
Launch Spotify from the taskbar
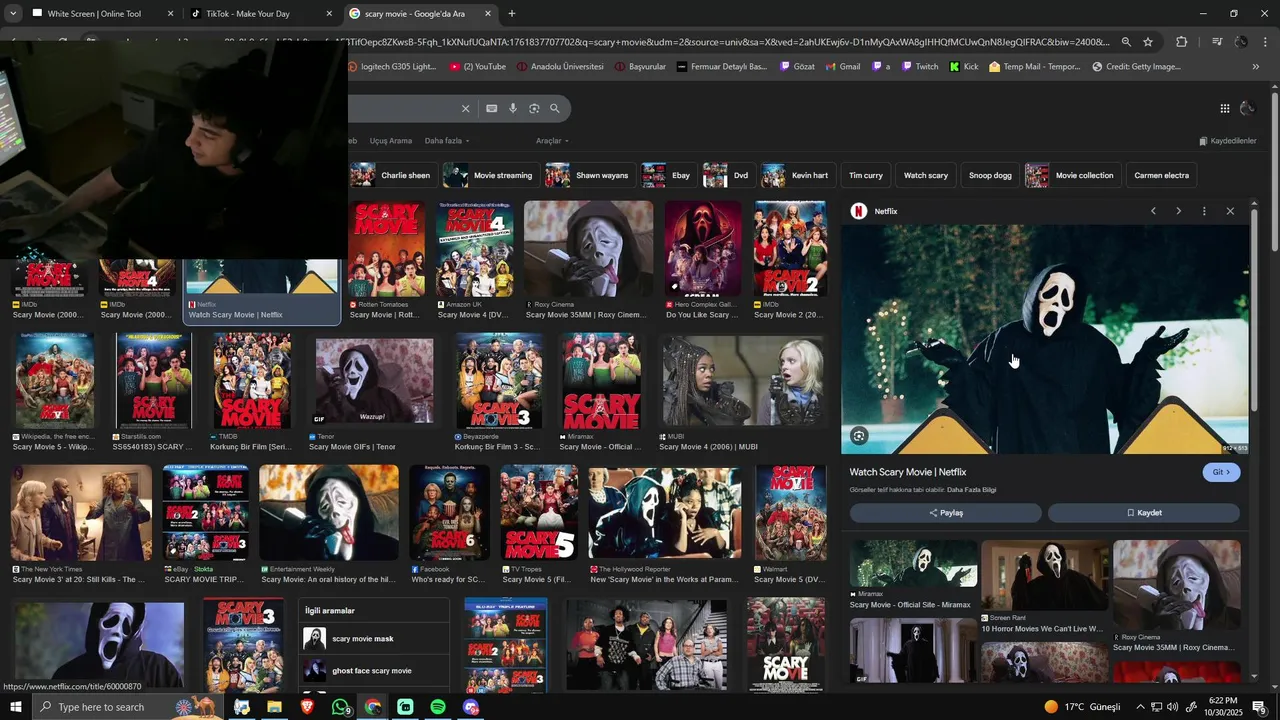click(x=438, y=707)
